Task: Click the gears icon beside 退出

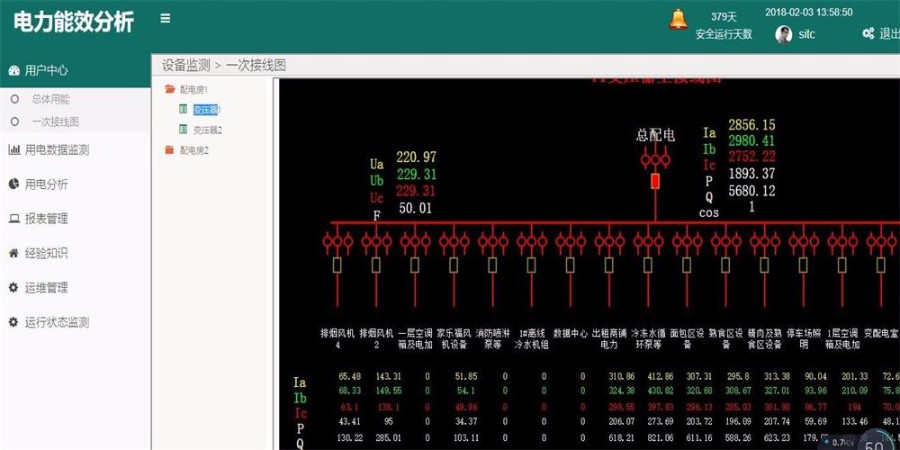Action: pos(868,34)
